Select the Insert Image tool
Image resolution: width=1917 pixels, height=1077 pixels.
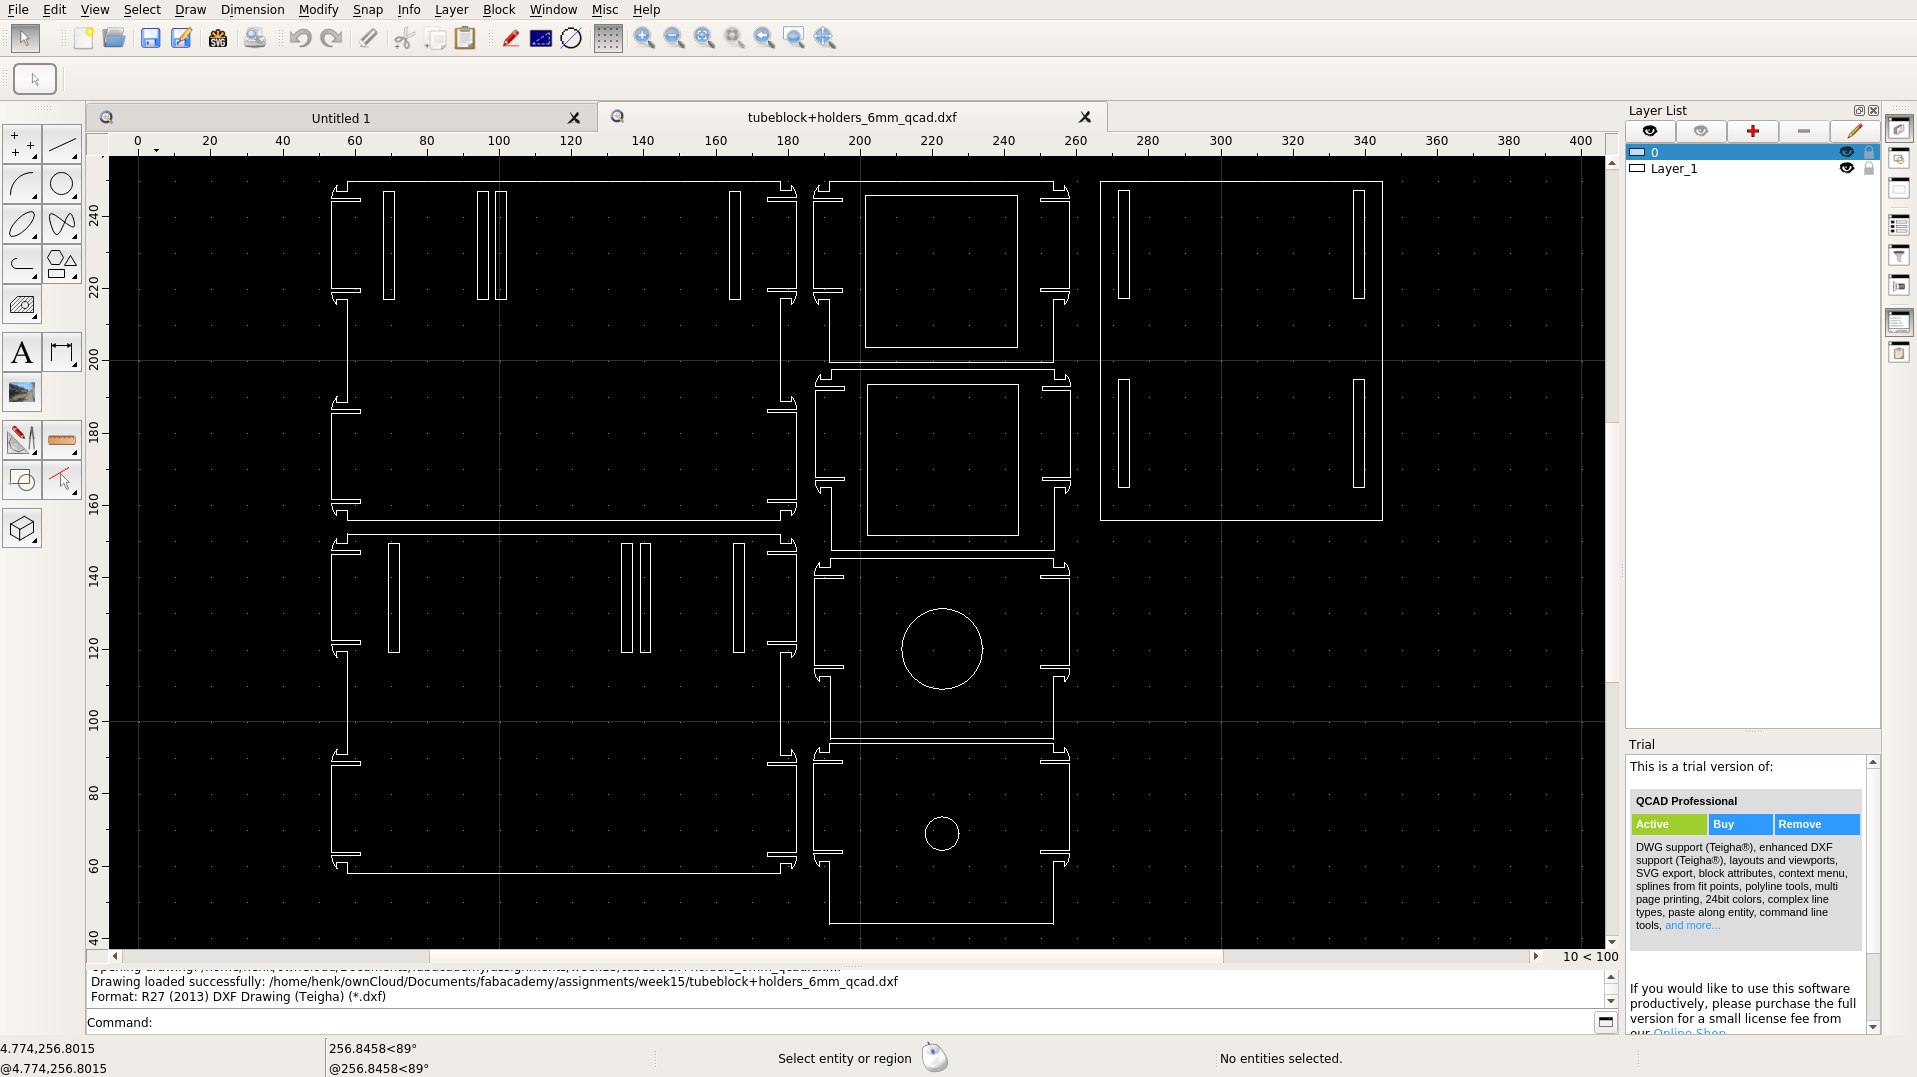22,392
